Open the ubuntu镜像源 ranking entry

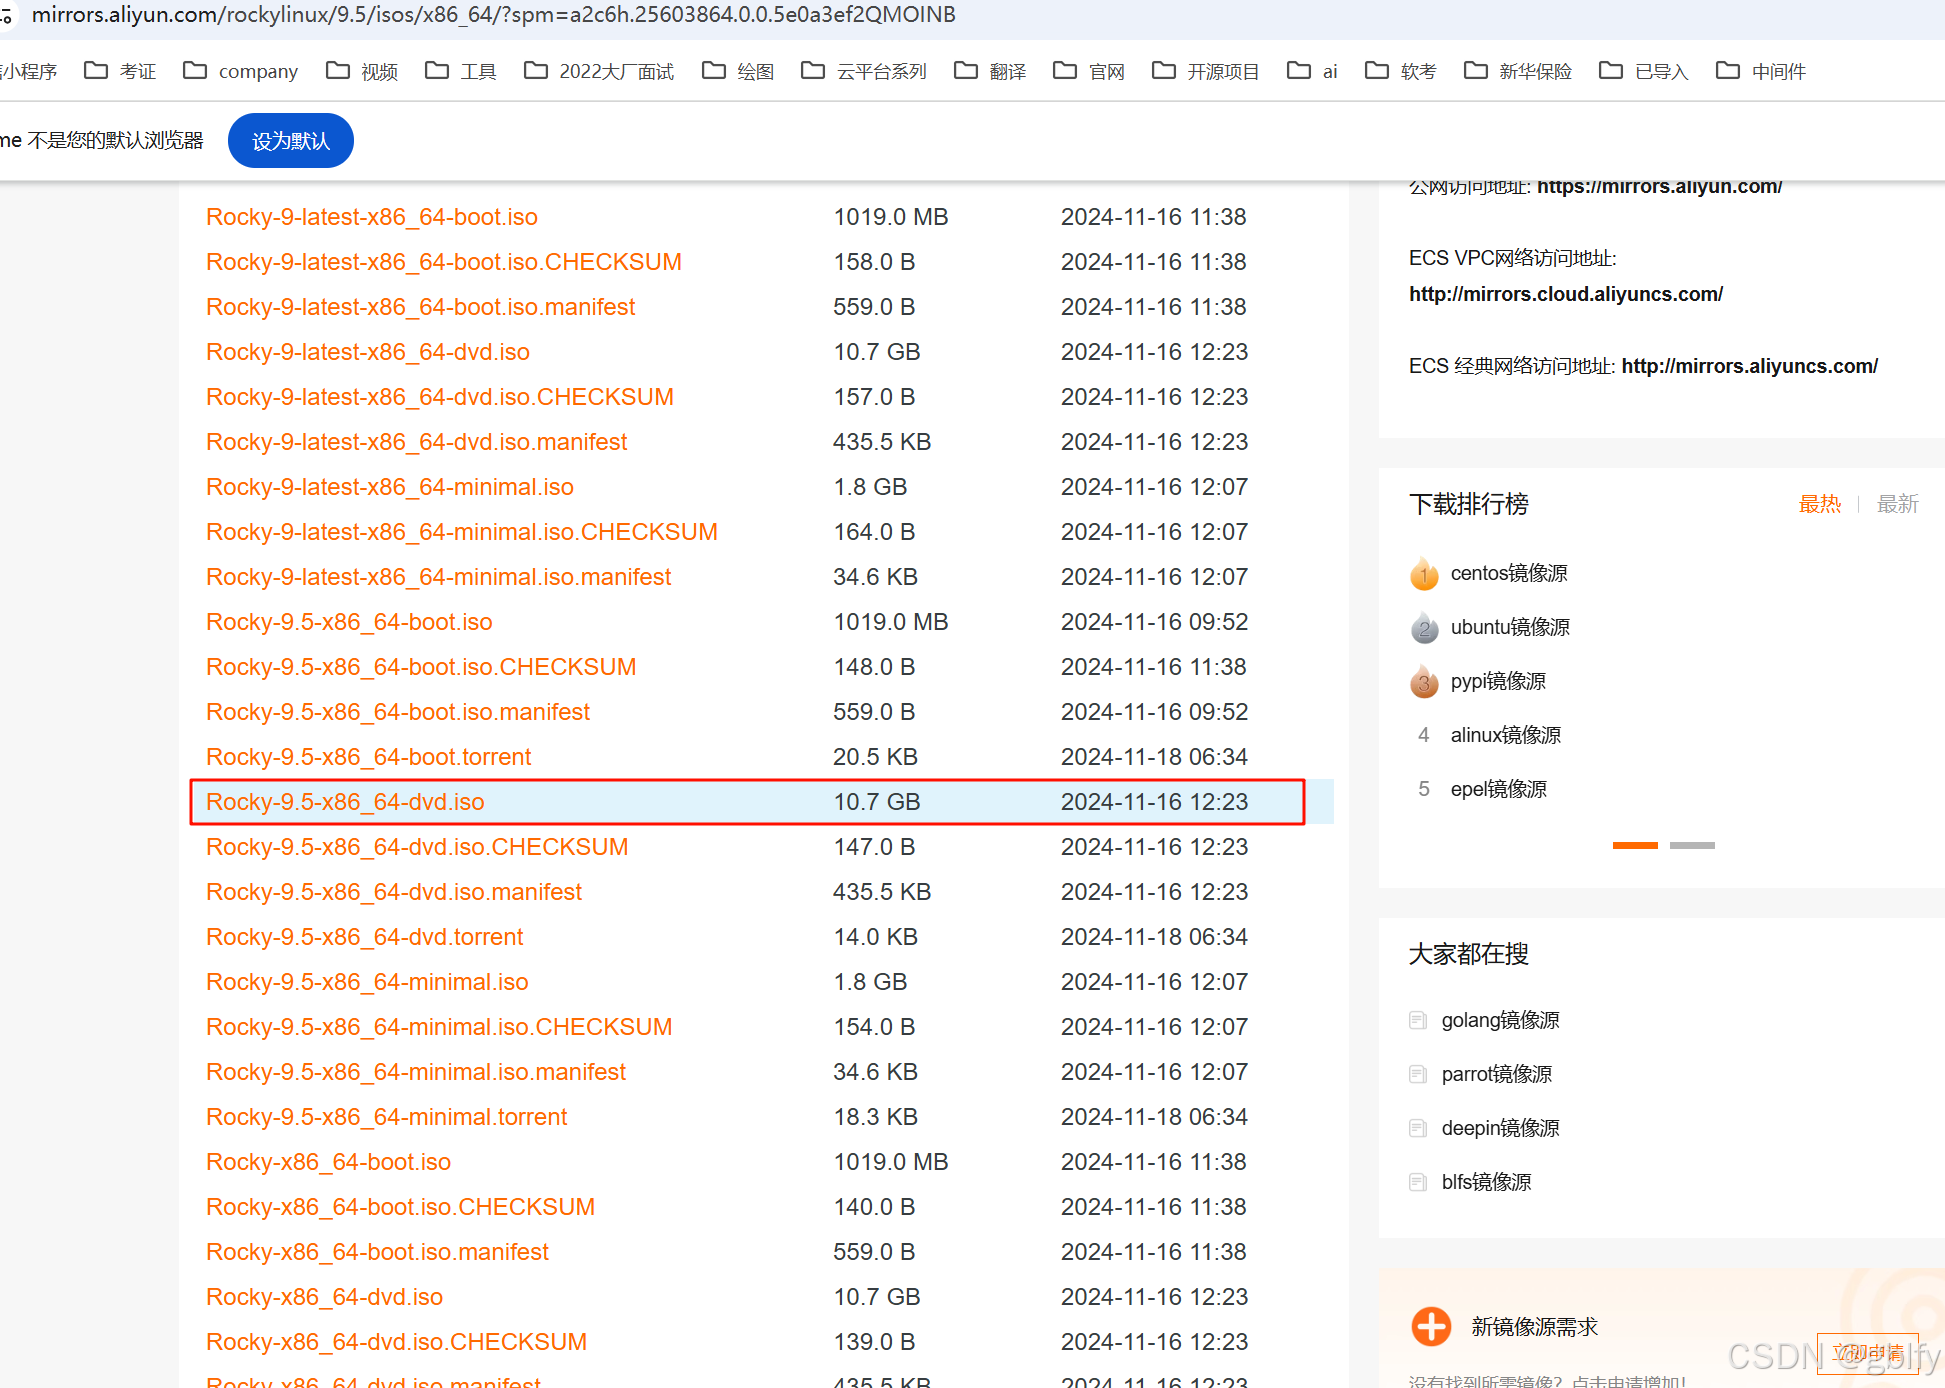[1509, 627]
